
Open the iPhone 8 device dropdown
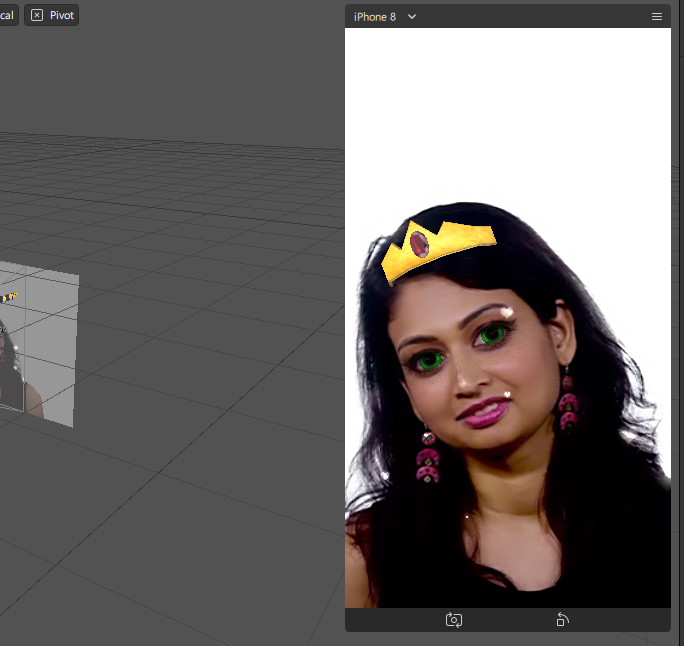tap(385, 17)
